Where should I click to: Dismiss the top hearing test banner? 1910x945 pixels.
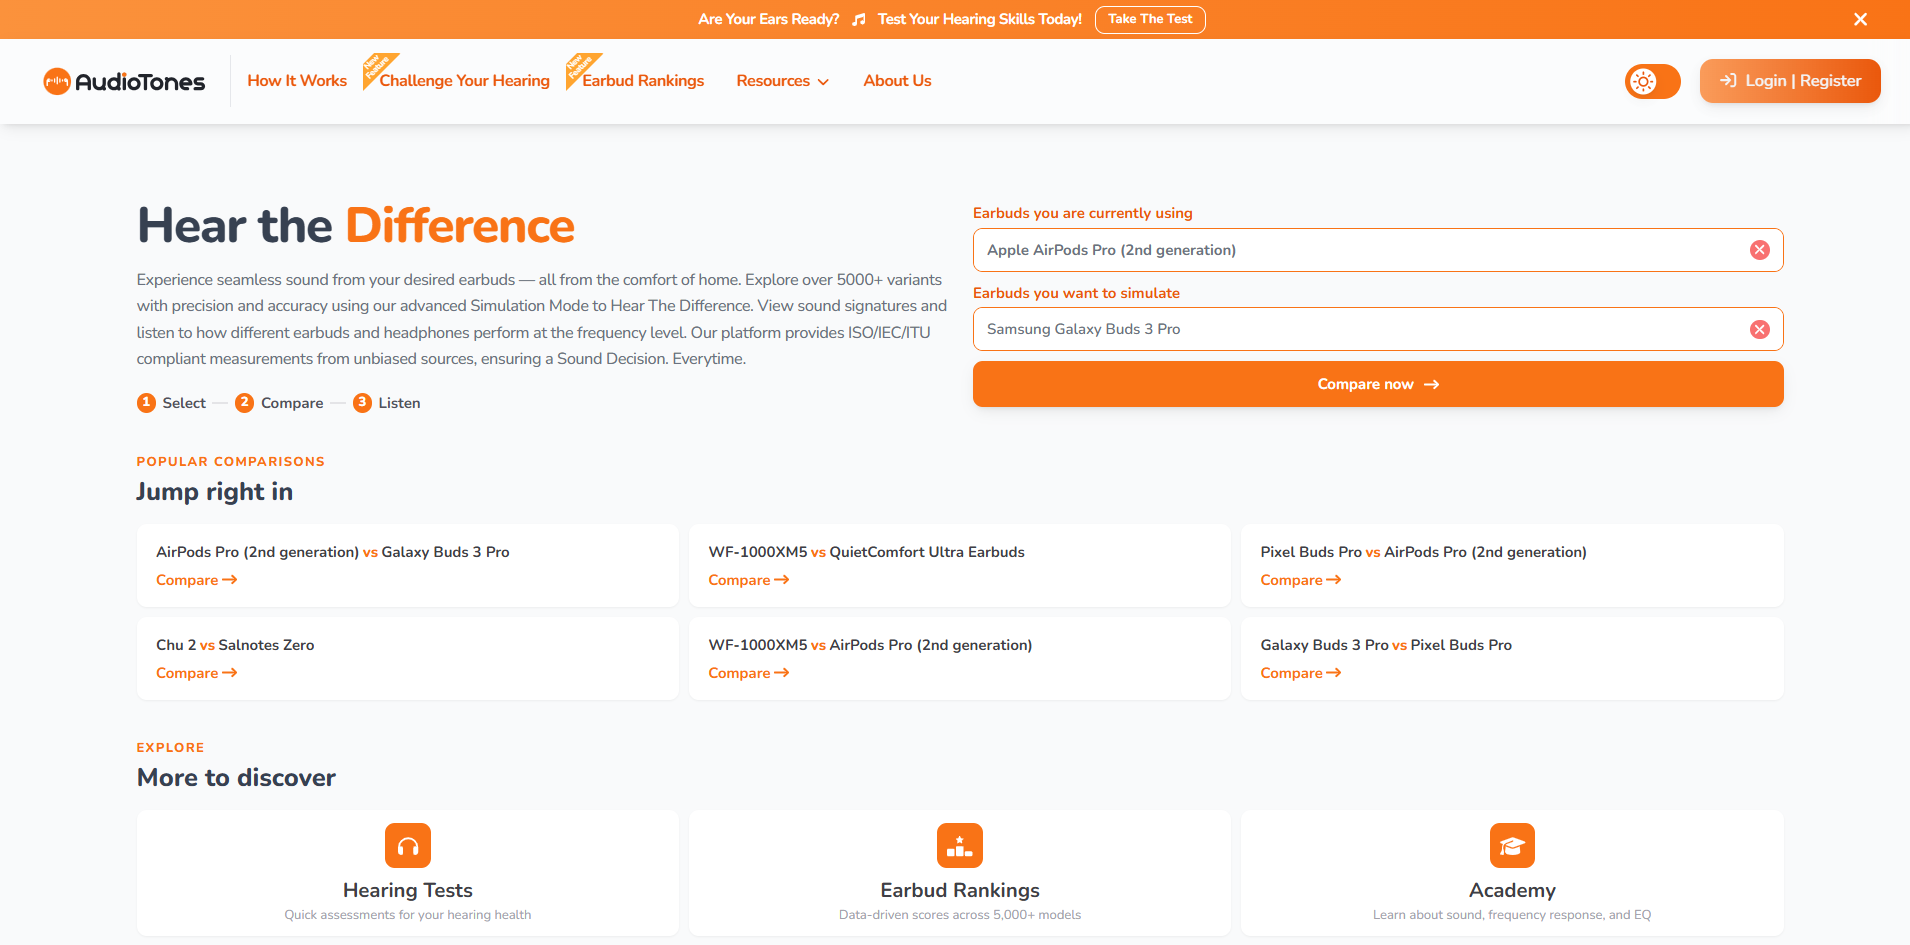tap(1860, 19)
